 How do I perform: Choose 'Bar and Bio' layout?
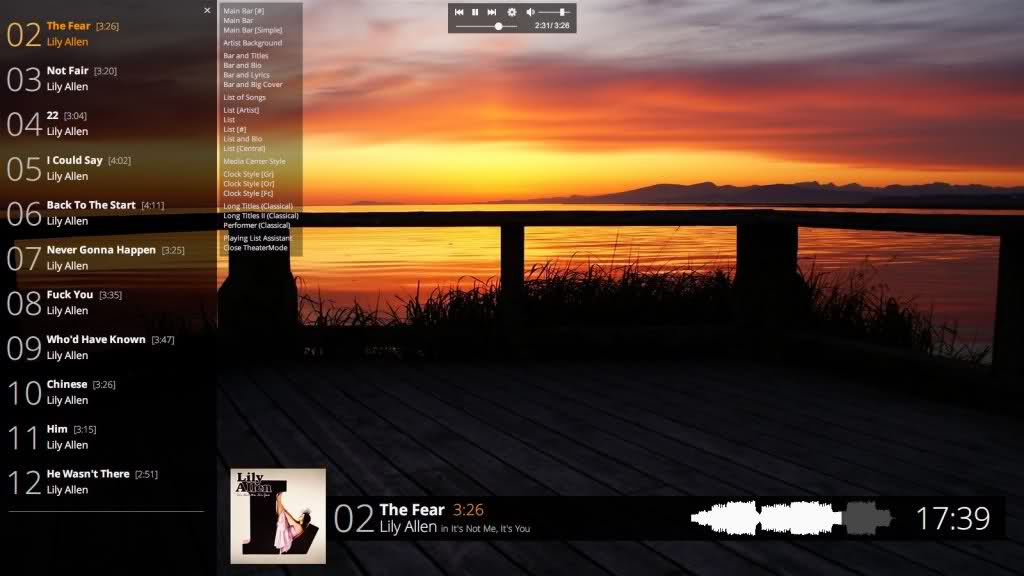pyautogui.click(x=242, y=65)
